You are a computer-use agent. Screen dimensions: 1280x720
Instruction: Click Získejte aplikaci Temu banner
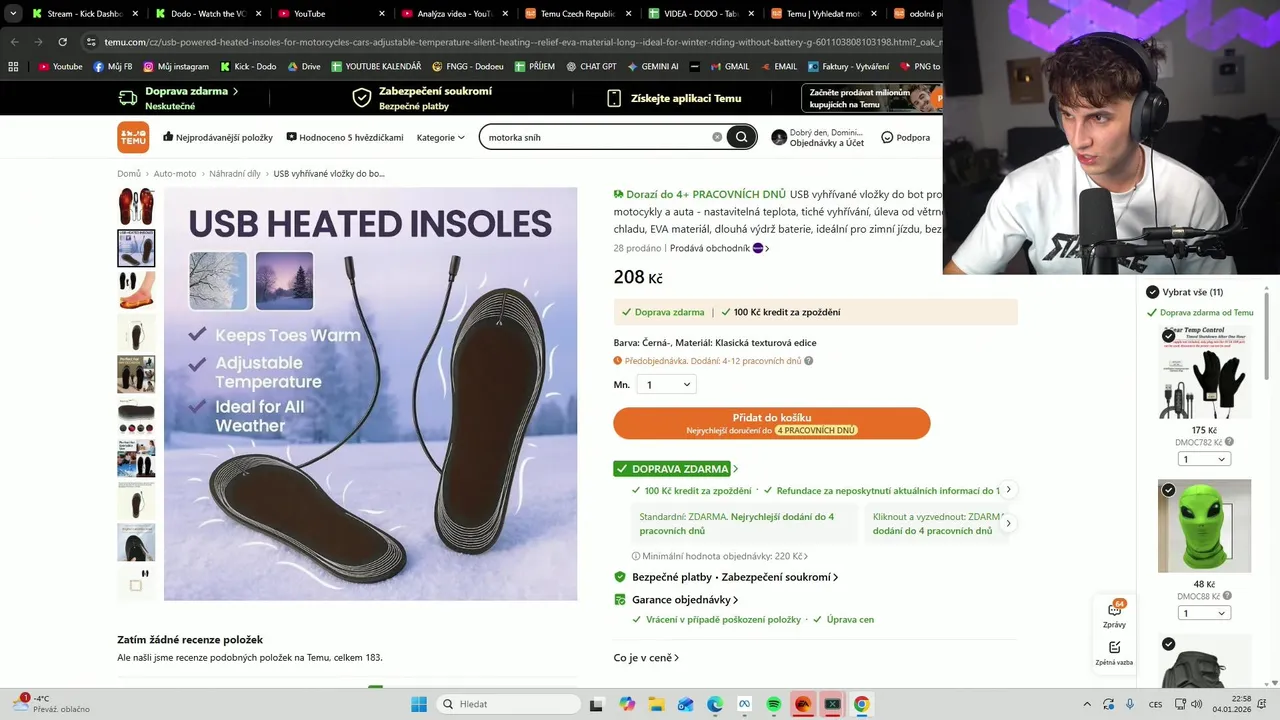(x=675, y=98)
